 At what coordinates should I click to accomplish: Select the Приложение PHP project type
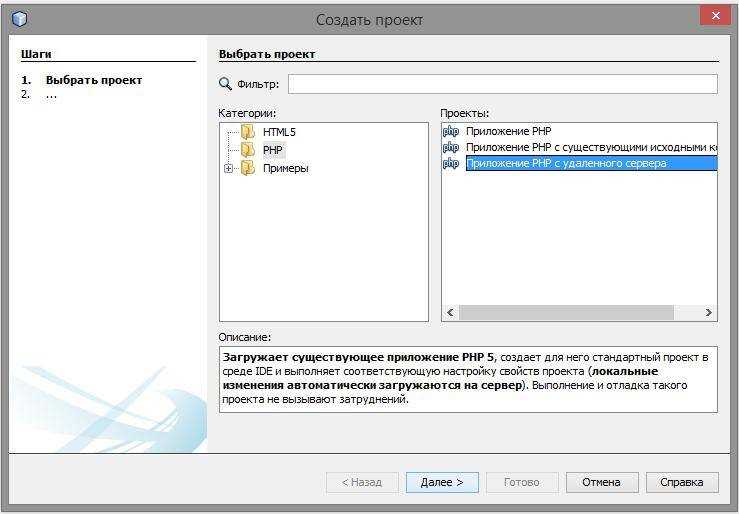coord(509,131)
